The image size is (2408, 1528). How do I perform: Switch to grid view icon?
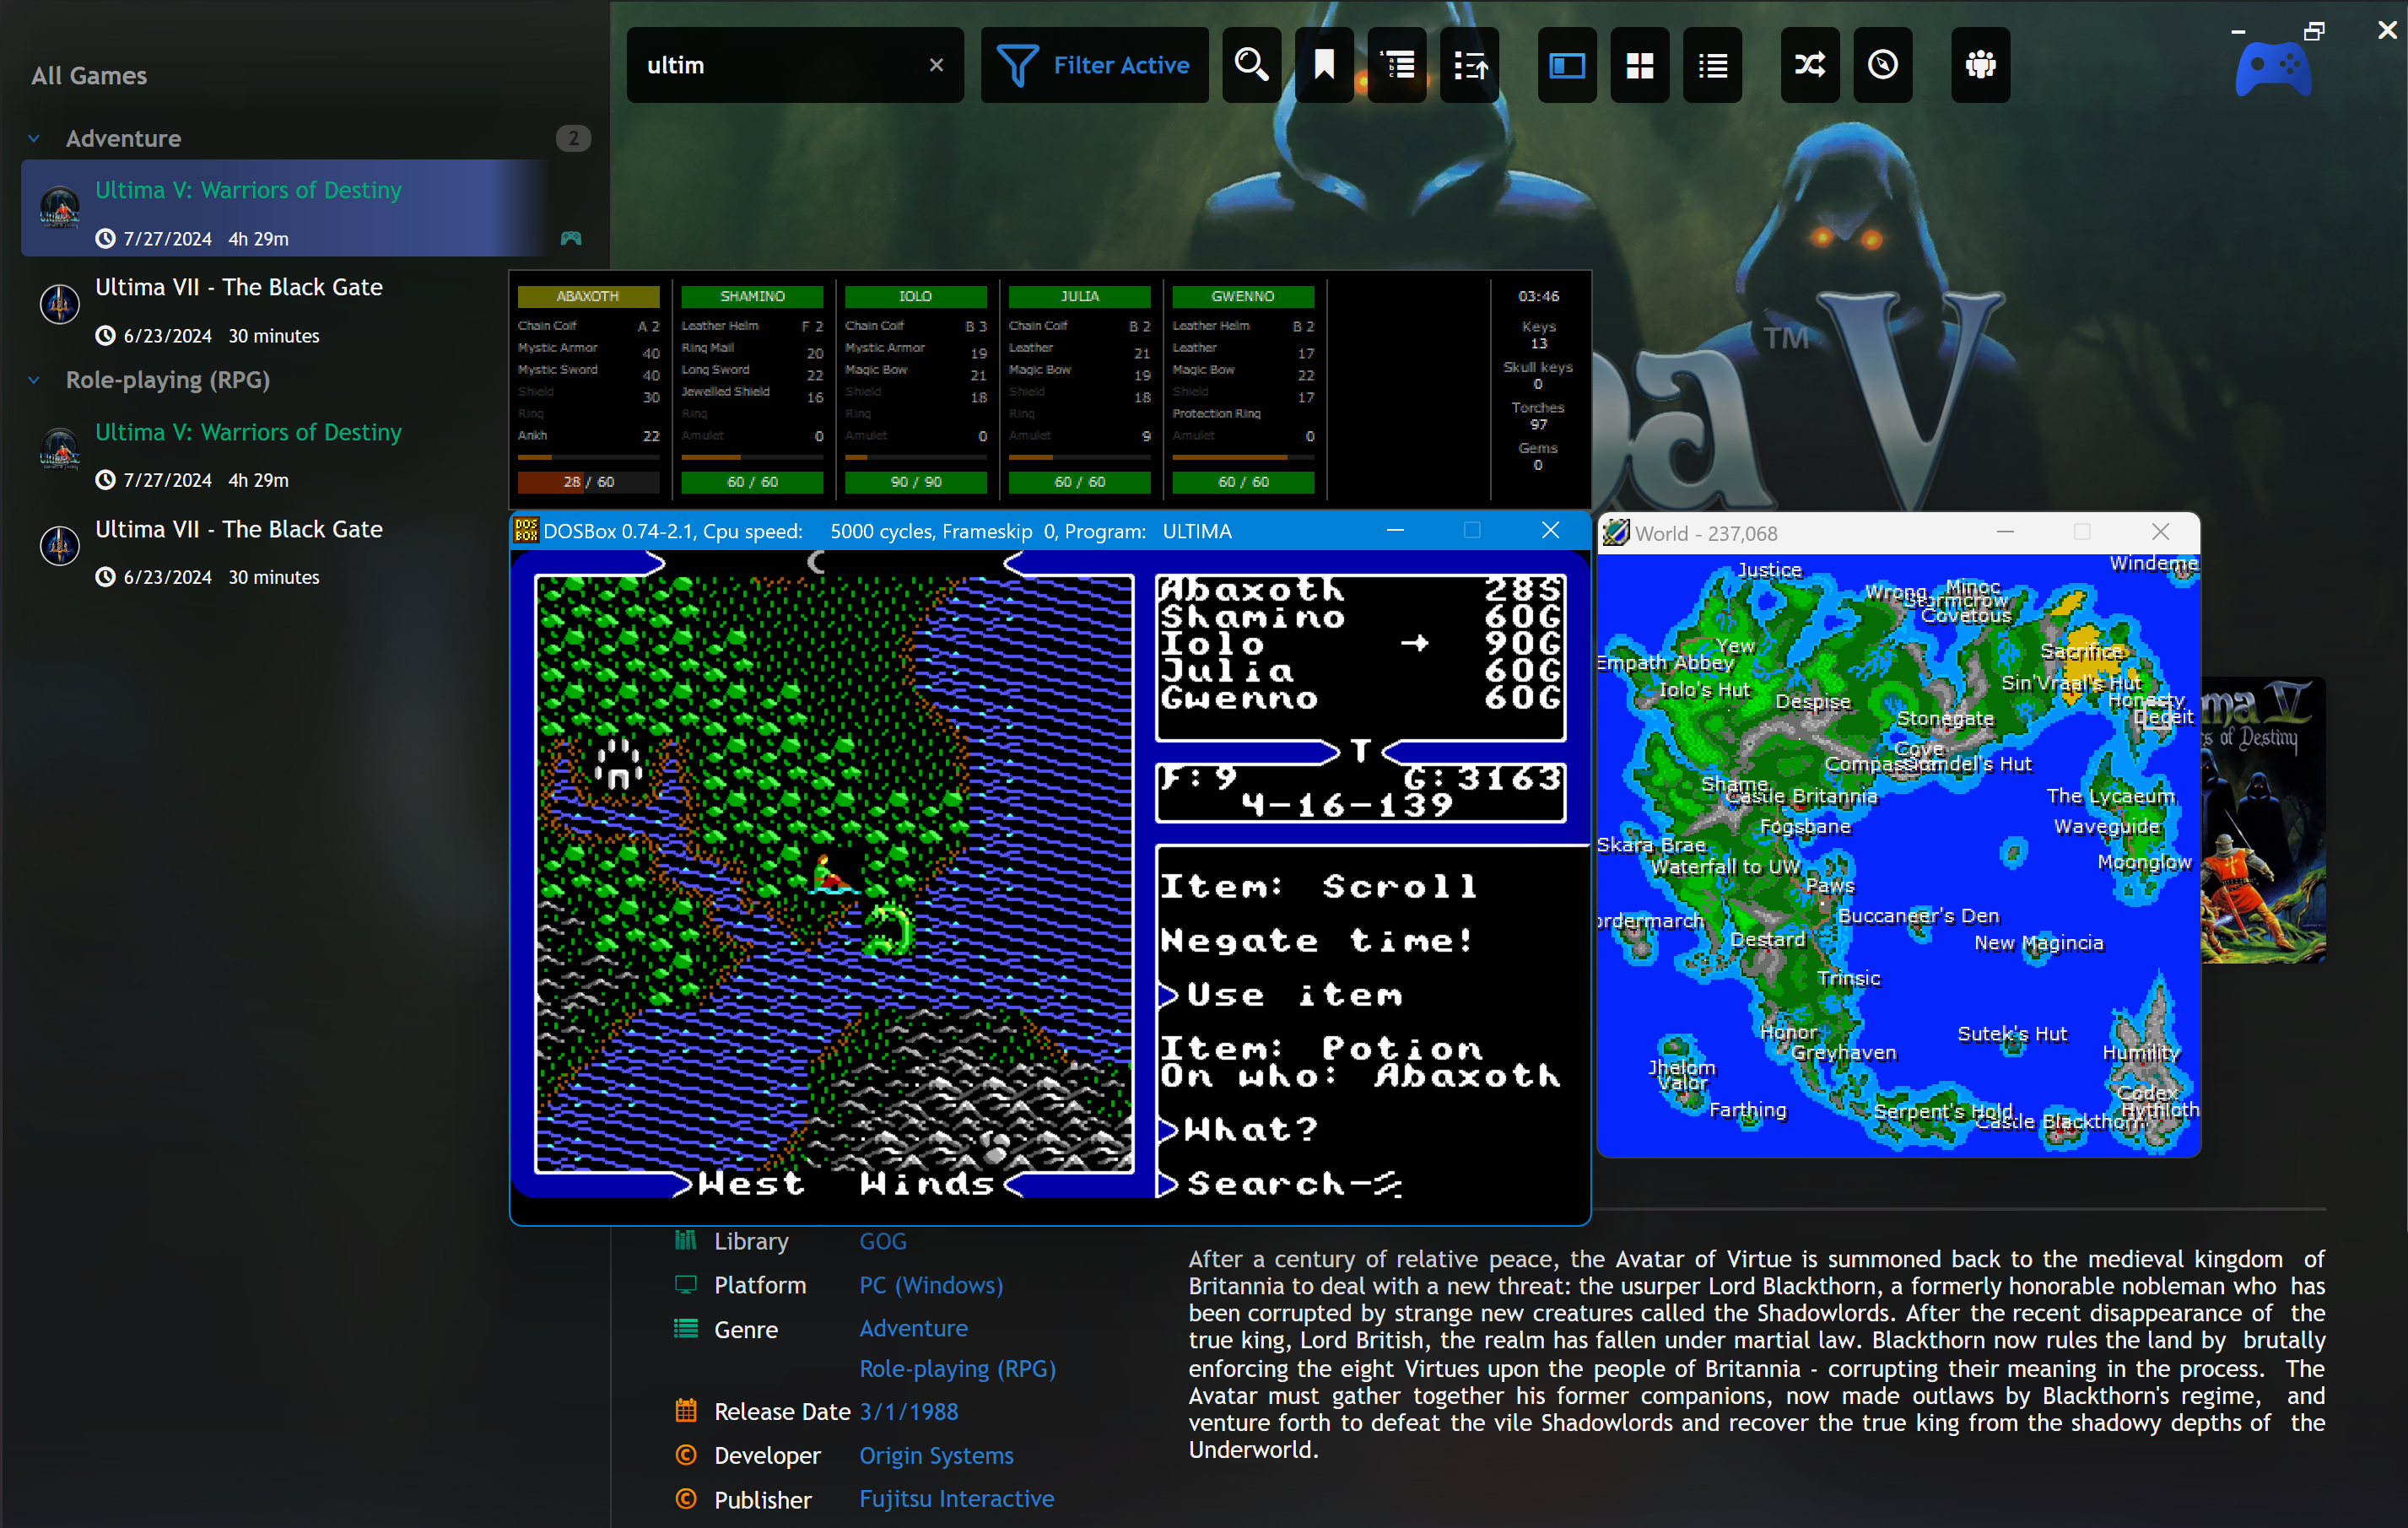(1640, 65)
